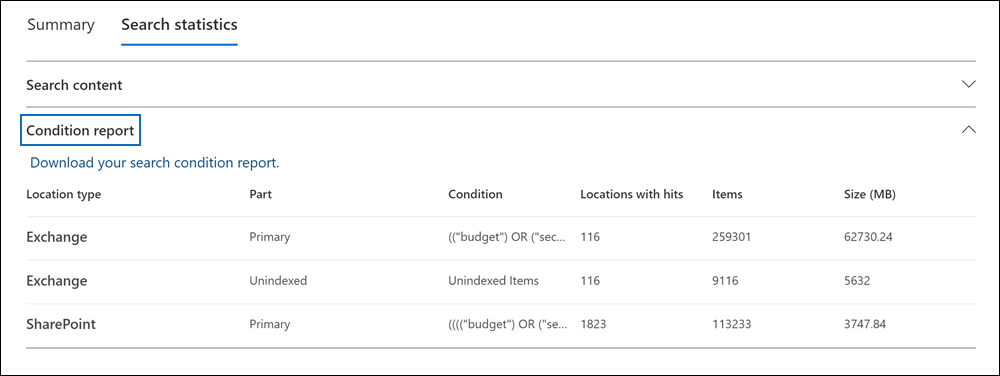The image size is (1000, 376).
Task: Sort by Locations with hits header
Action: 631,194
